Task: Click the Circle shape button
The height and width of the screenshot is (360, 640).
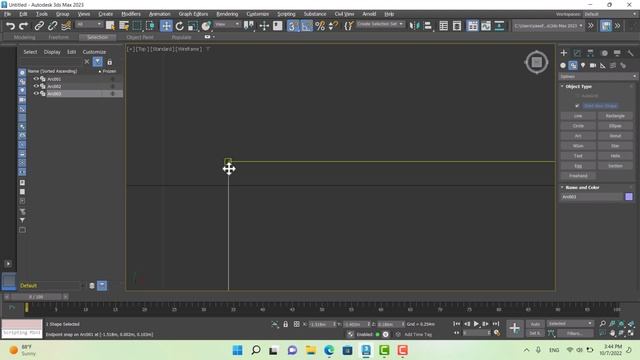Action: tap(578, 126)
